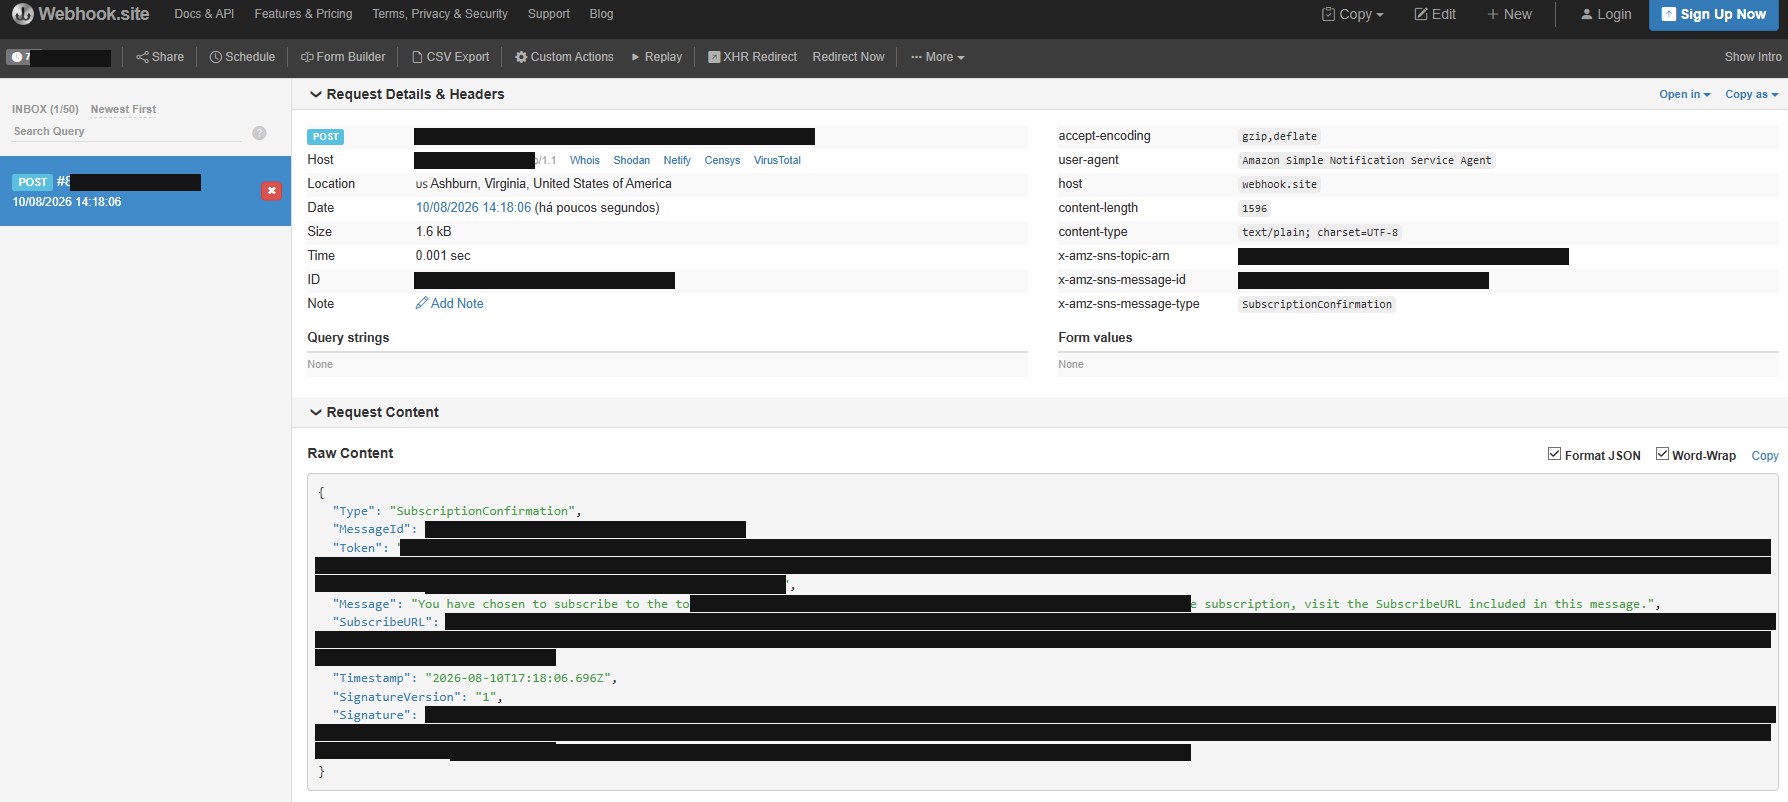Click the user-agent header value
The image size is (1788, 802).
point(1366,160)
